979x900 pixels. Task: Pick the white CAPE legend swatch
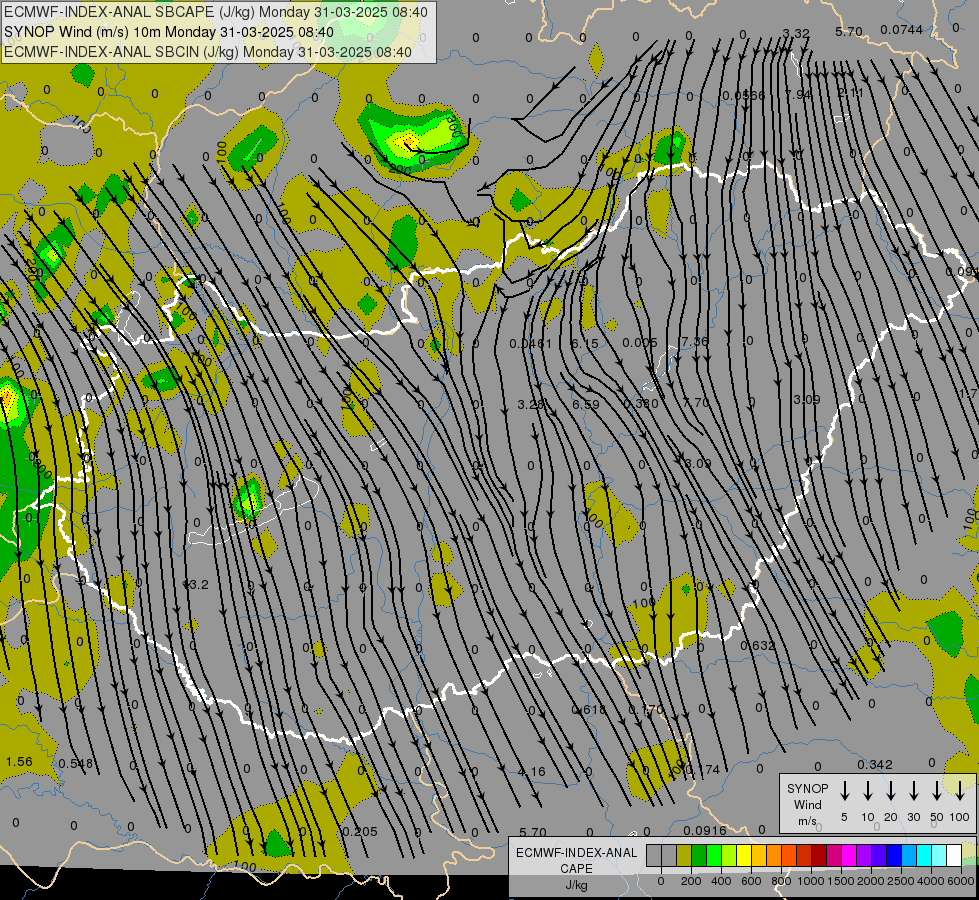click(953, 855)
